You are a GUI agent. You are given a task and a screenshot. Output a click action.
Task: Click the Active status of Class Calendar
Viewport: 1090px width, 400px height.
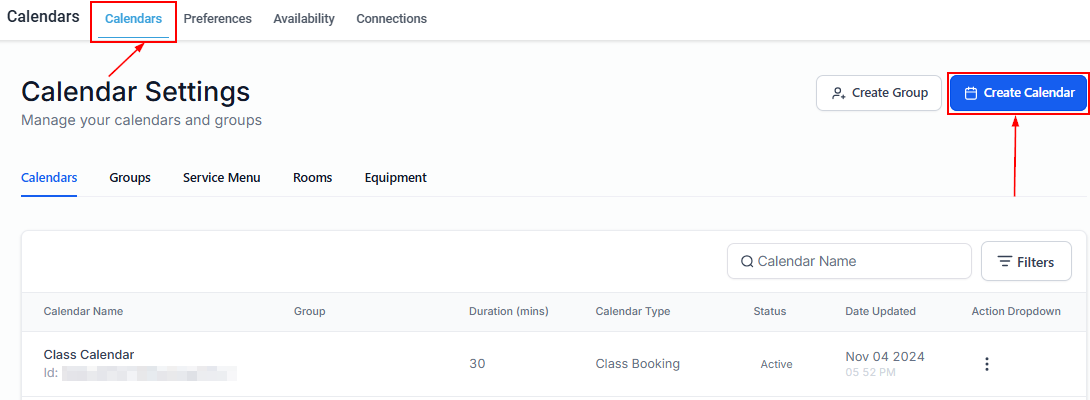[776, 364]
